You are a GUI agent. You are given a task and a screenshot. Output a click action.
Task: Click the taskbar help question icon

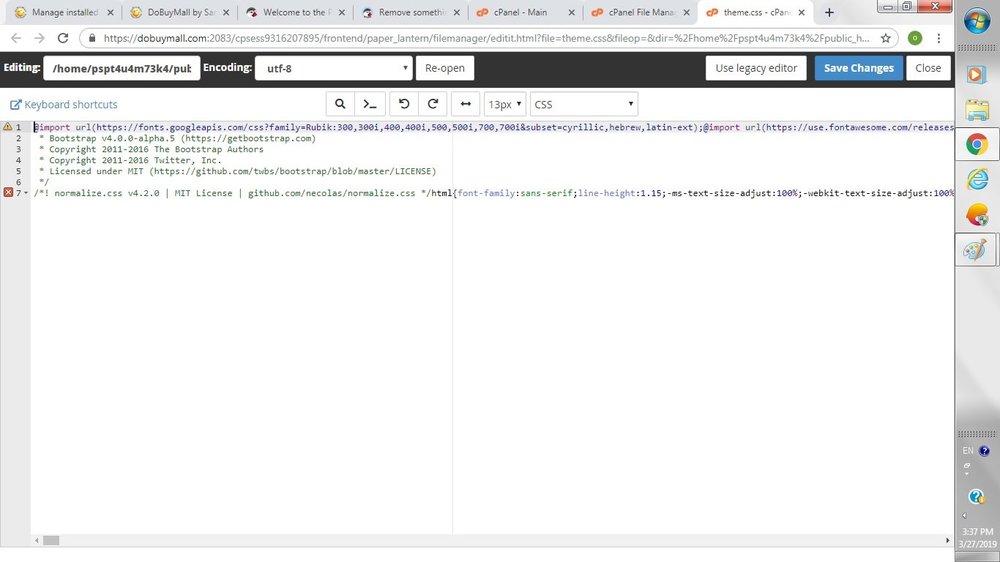(x=976, y=496)
